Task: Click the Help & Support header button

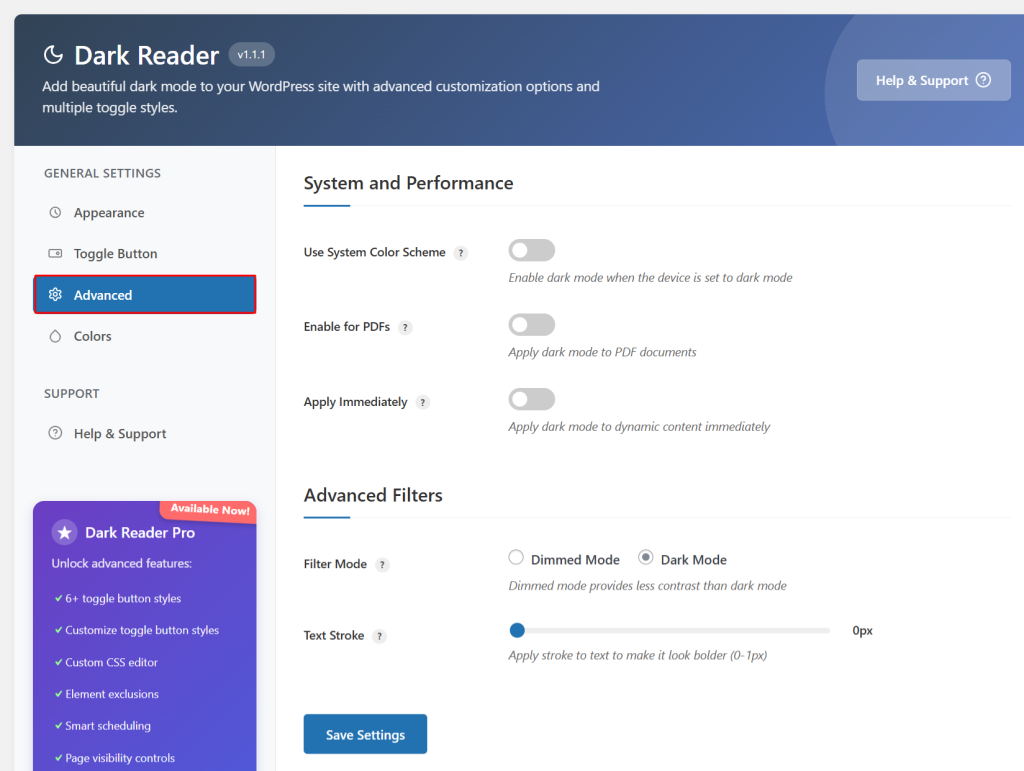Action: tap(933, 80)
